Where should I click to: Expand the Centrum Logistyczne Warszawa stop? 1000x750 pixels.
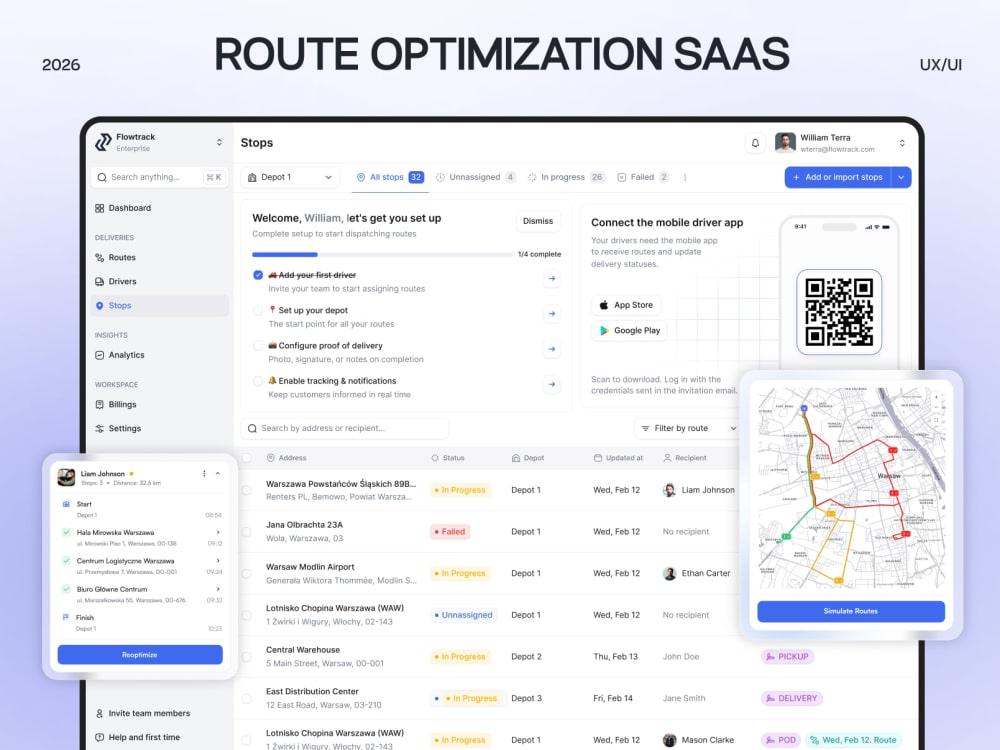(218, 561)
